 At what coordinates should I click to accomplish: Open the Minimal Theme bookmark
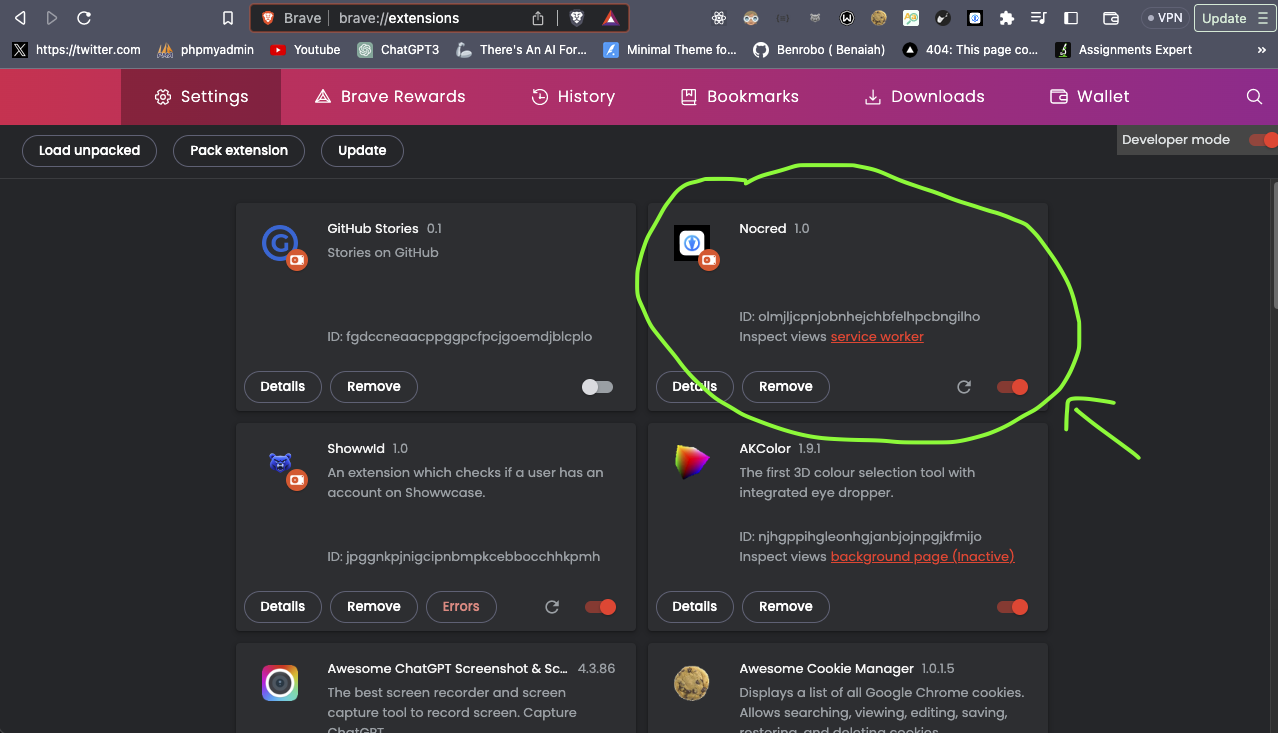(670, 49)
